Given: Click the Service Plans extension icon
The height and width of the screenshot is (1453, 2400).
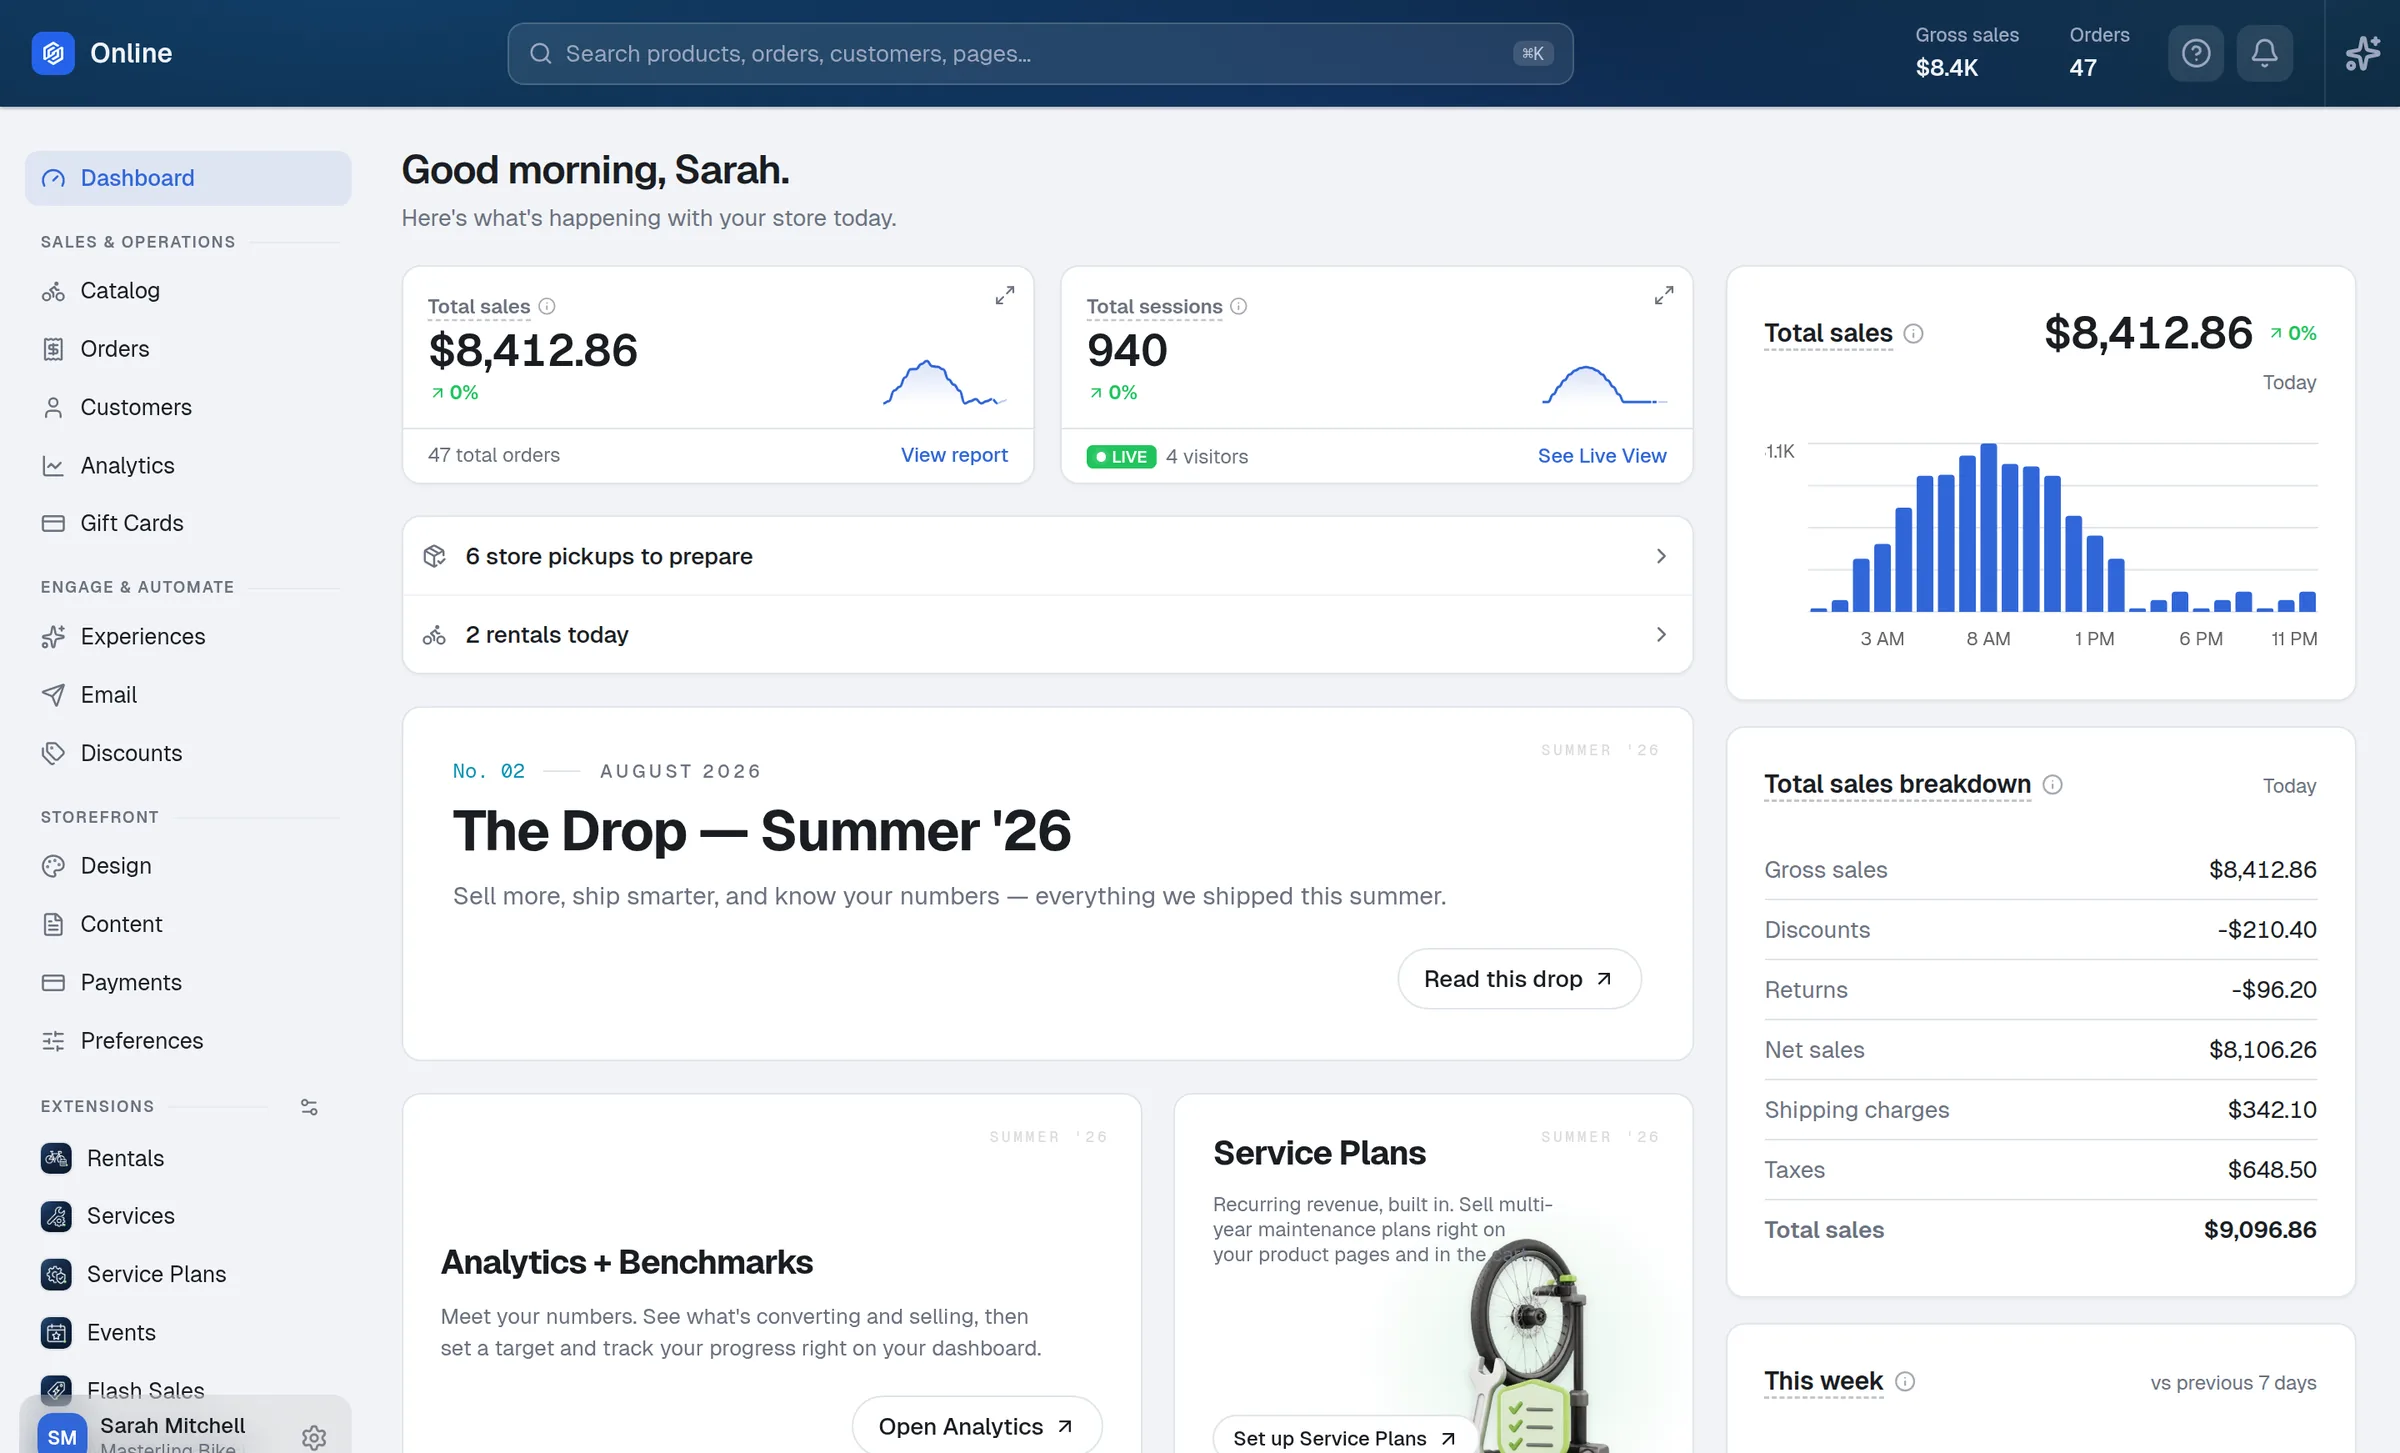Looking at the screenshot, I should [56, 1274].
